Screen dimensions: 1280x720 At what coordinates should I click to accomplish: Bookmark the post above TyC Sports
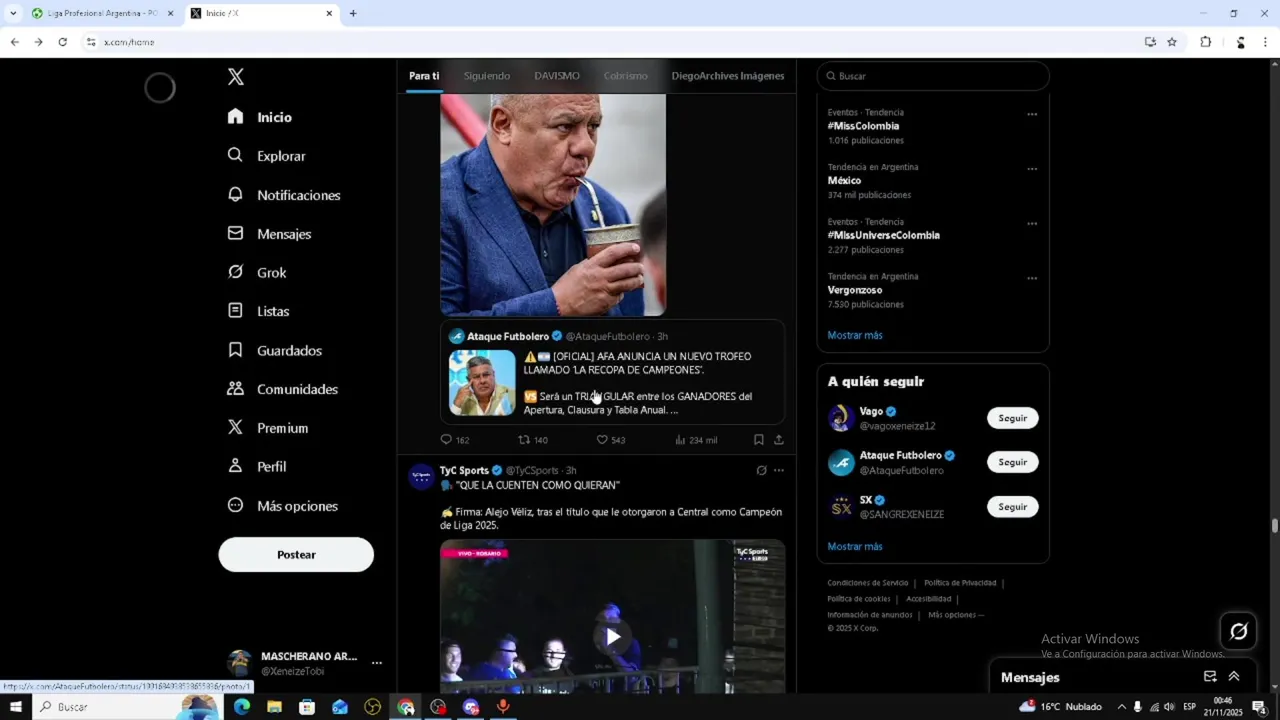point(759,440)
